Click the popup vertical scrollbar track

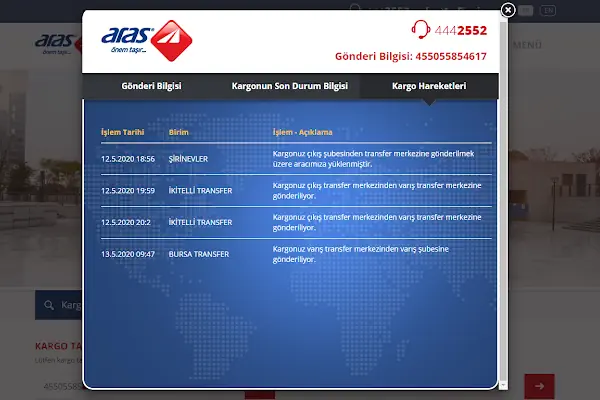(x=503, y=199)
